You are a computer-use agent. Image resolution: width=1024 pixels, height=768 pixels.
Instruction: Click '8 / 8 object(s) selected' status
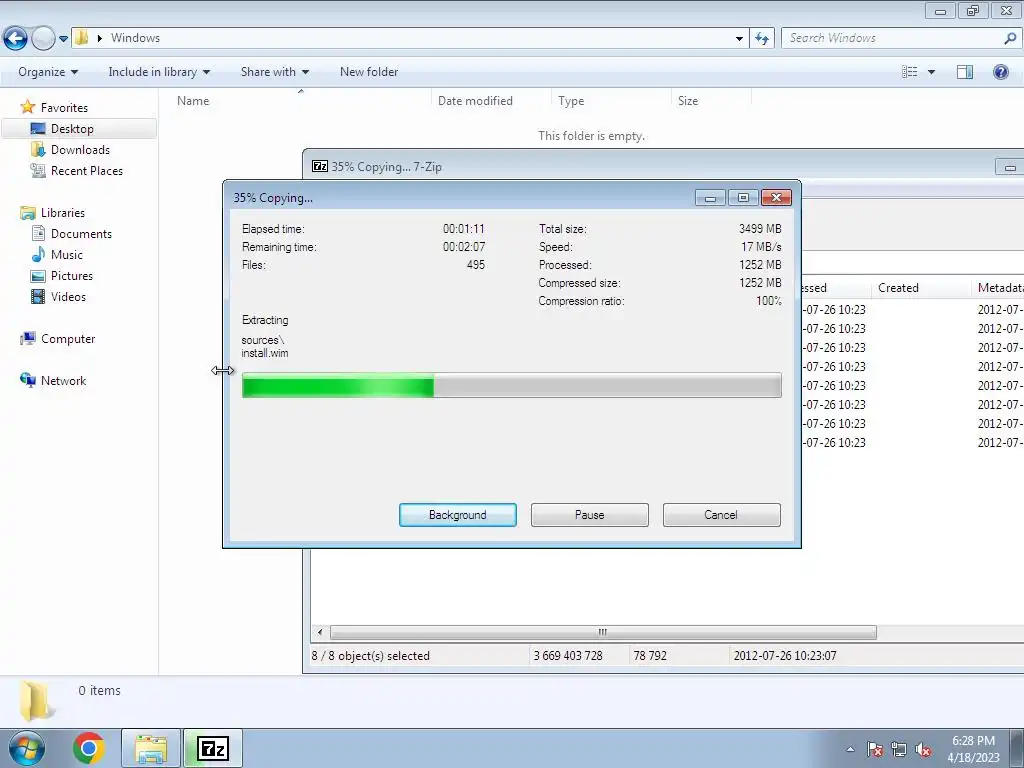(370, 656)
